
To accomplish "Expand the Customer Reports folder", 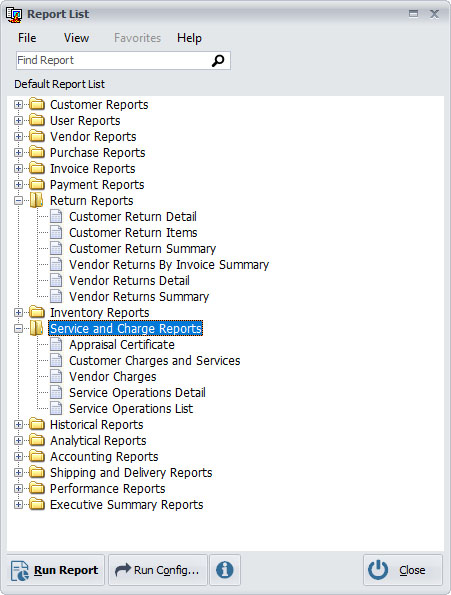I will click(18, 104).
